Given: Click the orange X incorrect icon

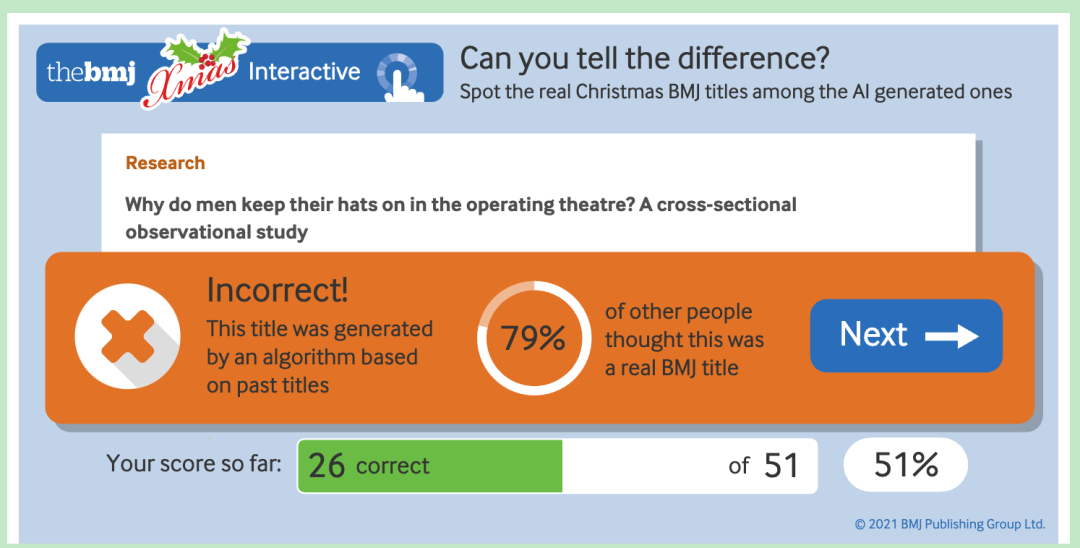Looking at the screenshot, I should tap(127, 336).
